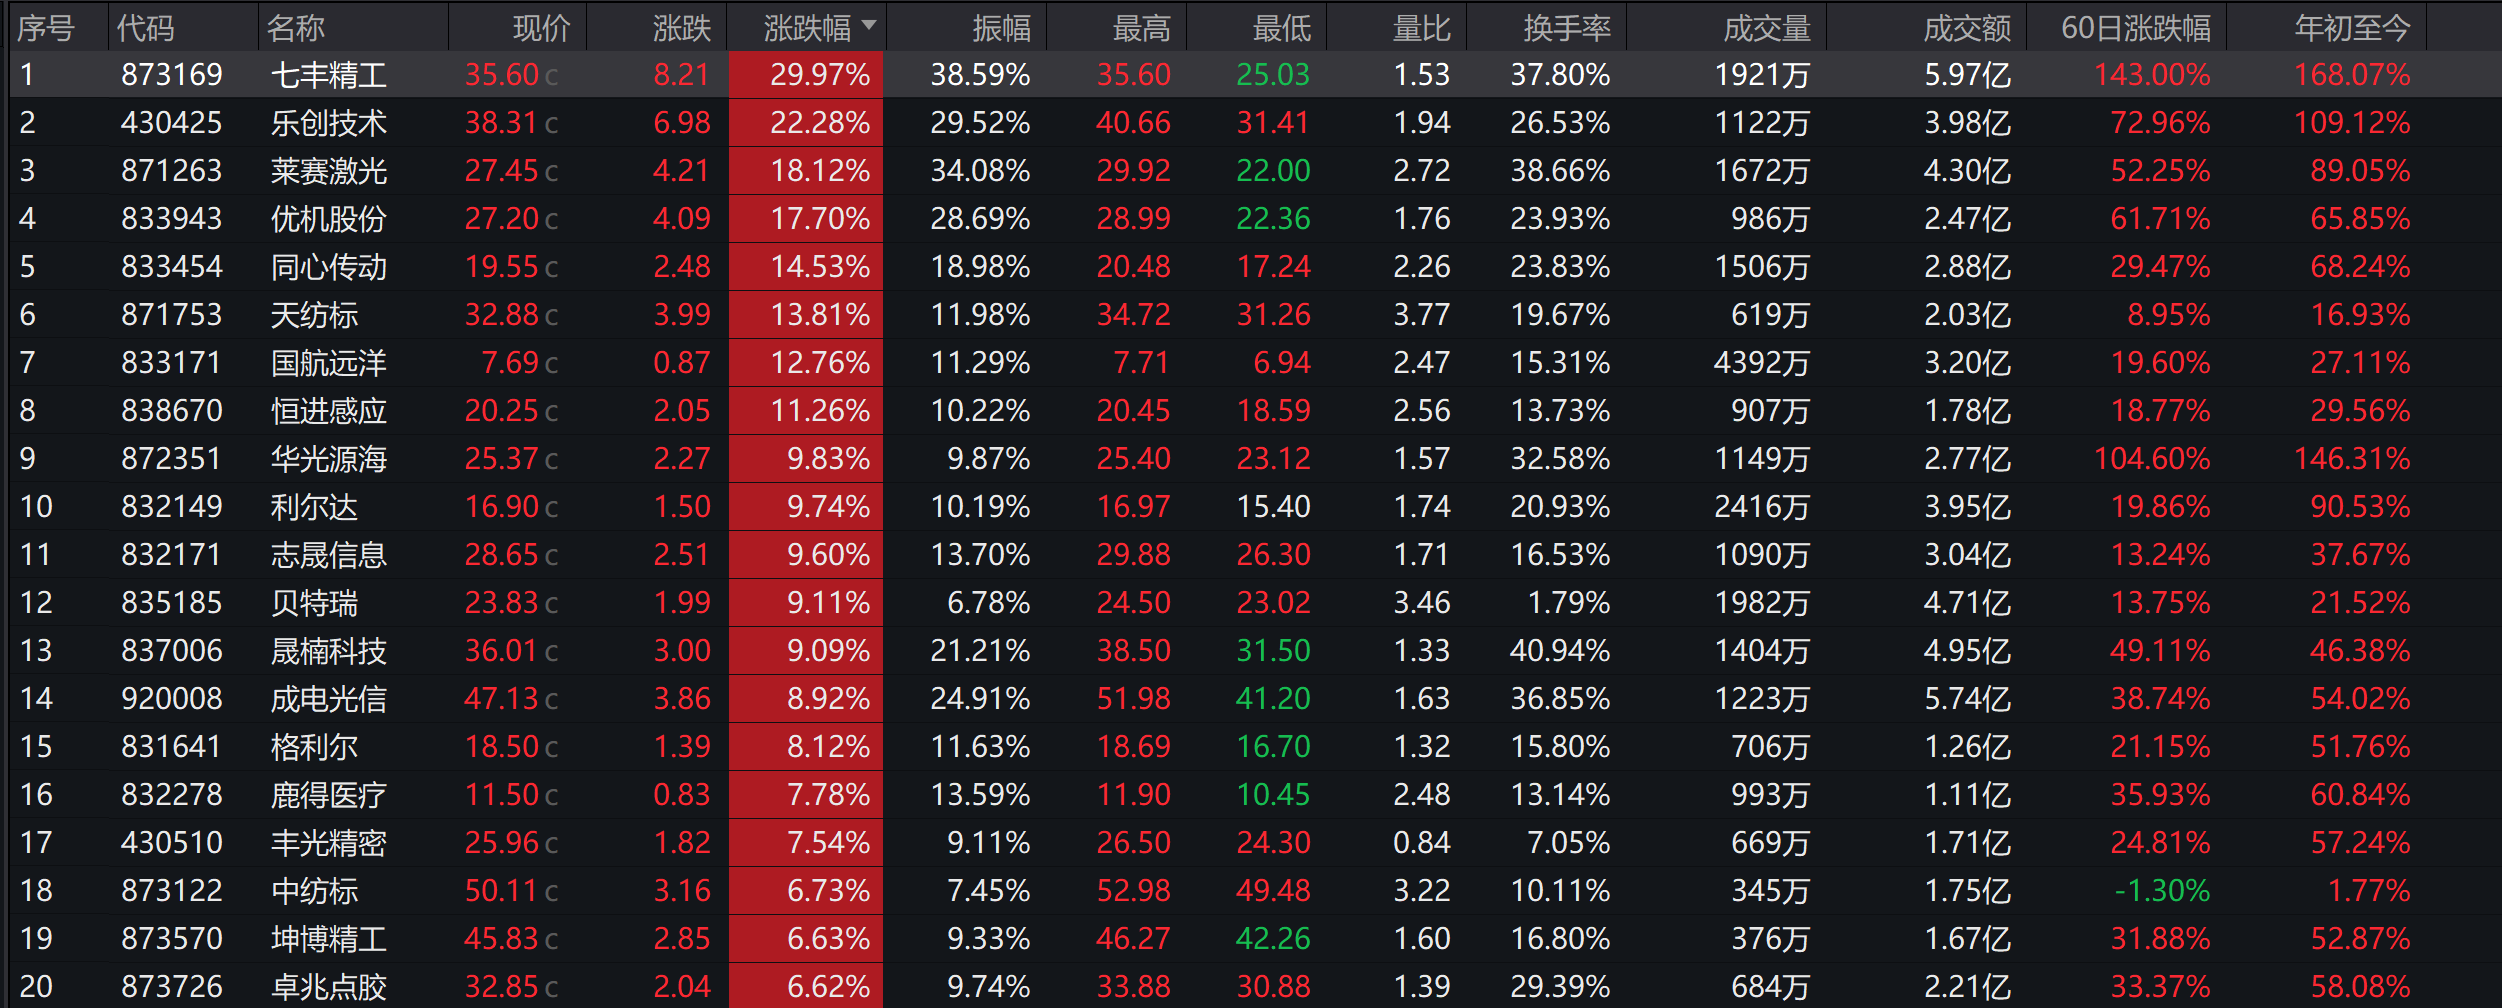
Task: Sort by 成交额 column header
Action: coord(1968,28)
